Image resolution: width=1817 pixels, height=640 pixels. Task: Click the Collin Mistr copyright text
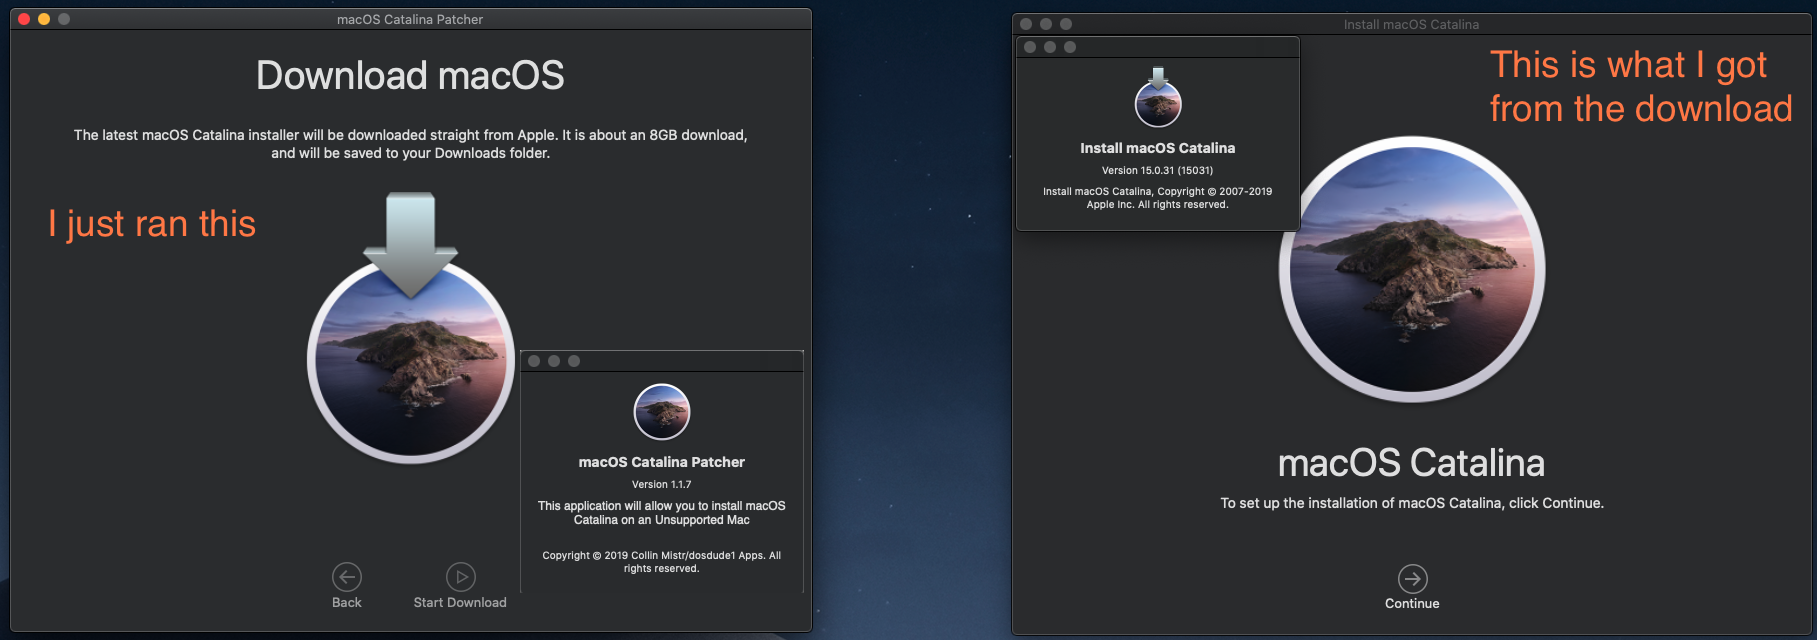[x=662, y=562]
